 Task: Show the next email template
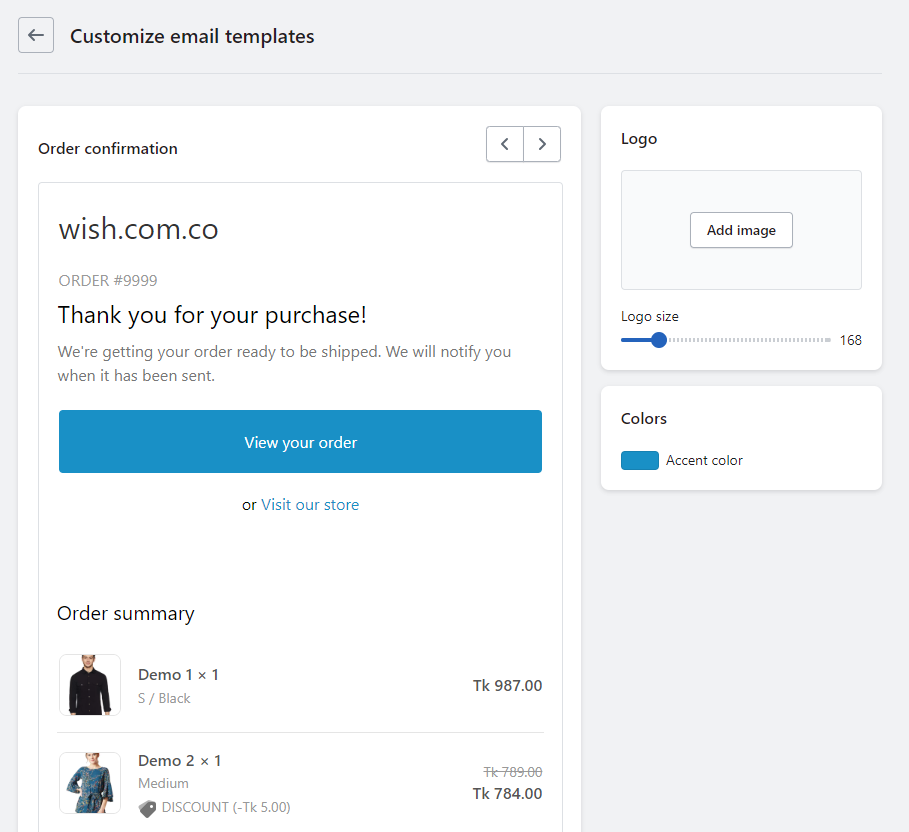[x=542, y=144]
